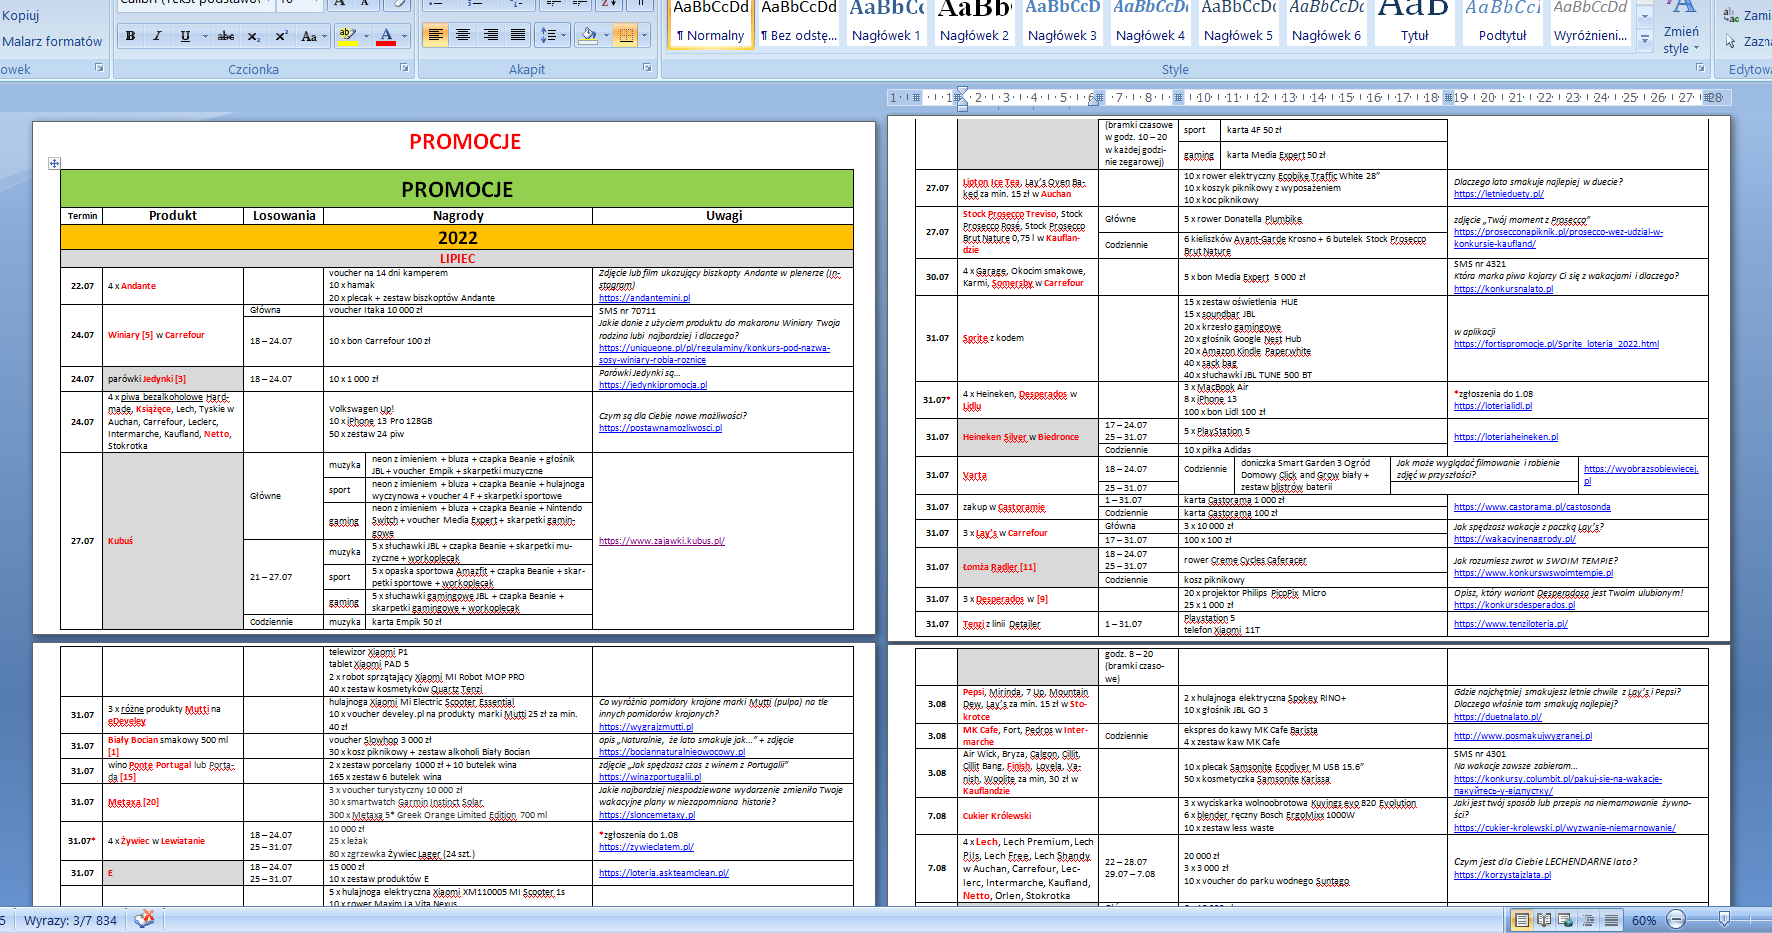Apply the Nagłówek 2 style
This screenshot has width=1772, height=933.
[974, 24]
